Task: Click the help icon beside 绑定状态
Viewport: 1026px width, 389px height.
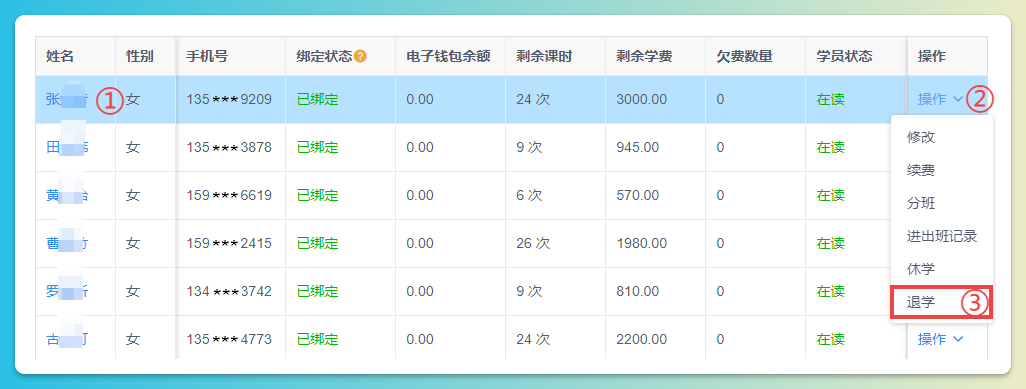Action: [361, 56]
